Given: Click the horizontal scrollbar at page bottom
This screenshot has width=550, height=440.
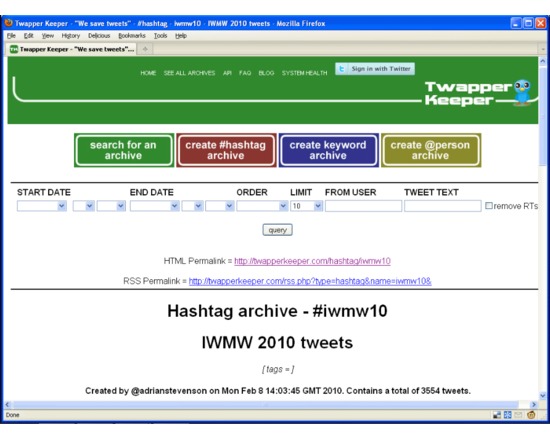Looking at the screenshot, I should 266,405.
